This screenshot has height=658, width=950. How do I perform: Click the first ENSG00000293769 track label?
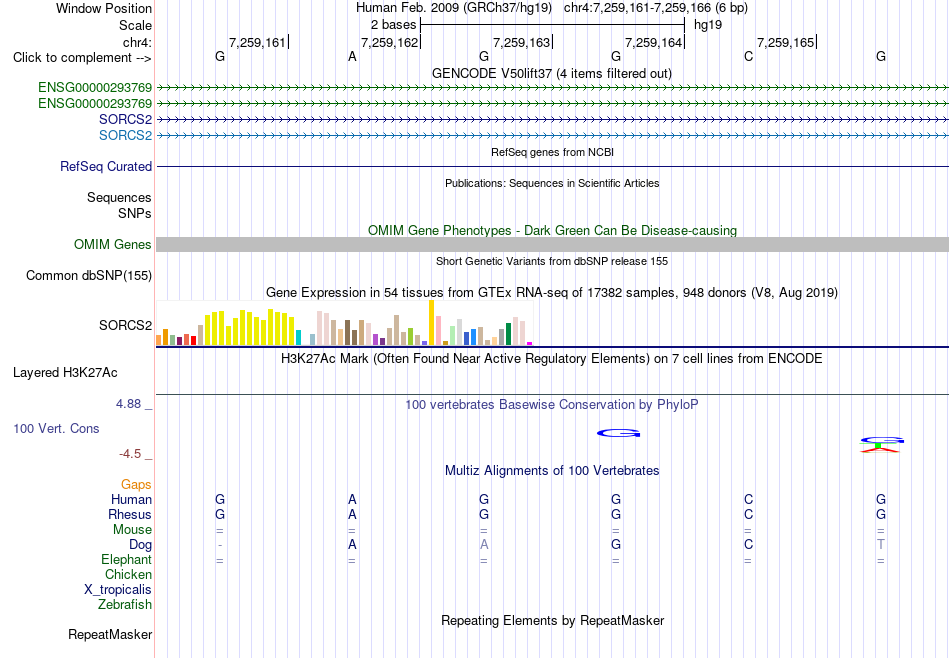(95, 88)
